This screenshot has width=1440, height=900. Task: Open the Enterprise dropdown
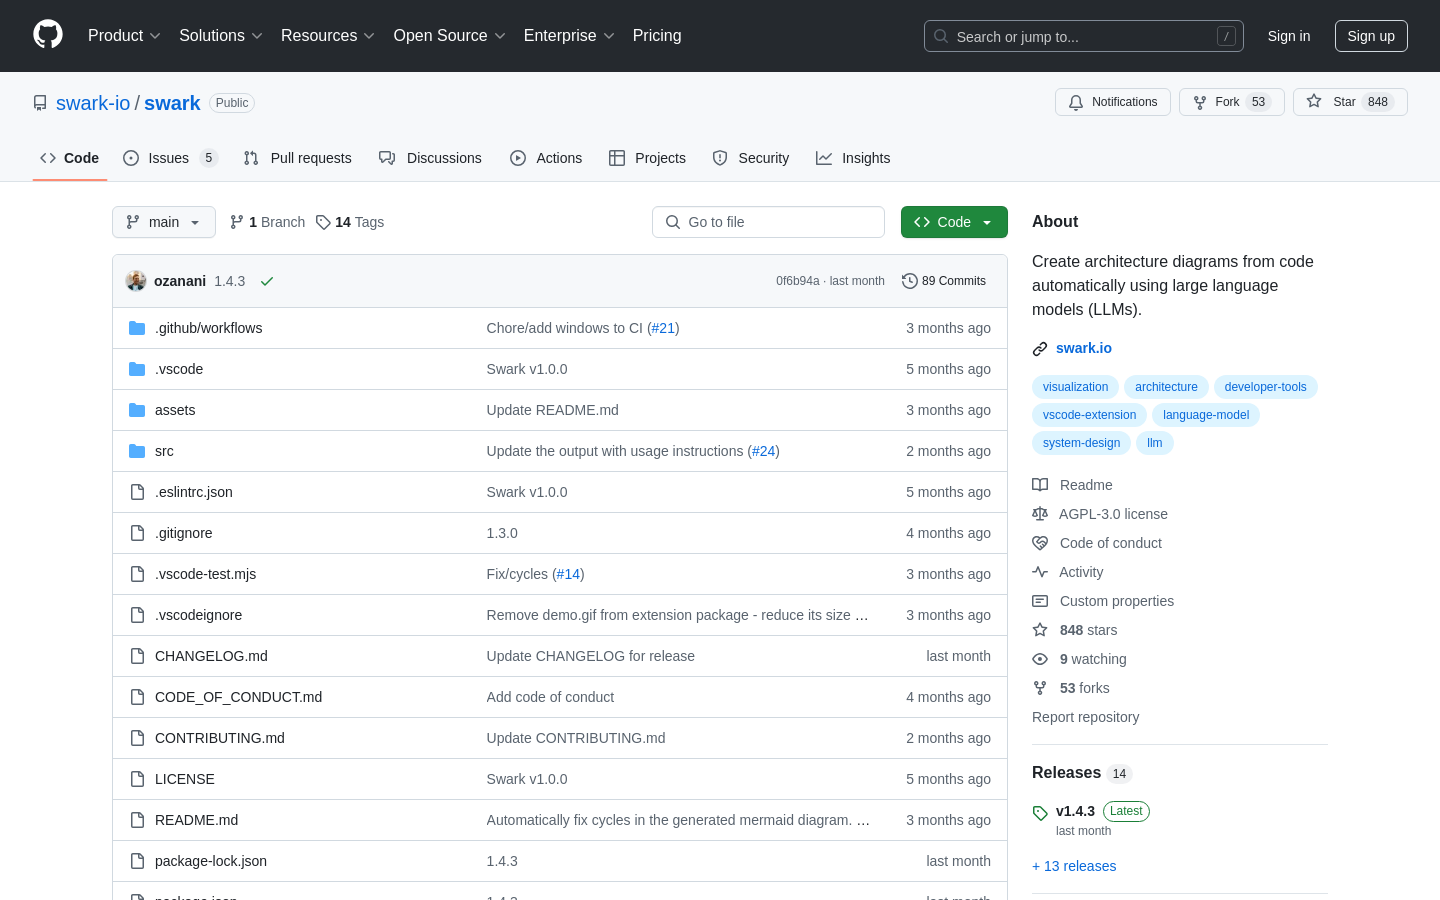(569, 36)
